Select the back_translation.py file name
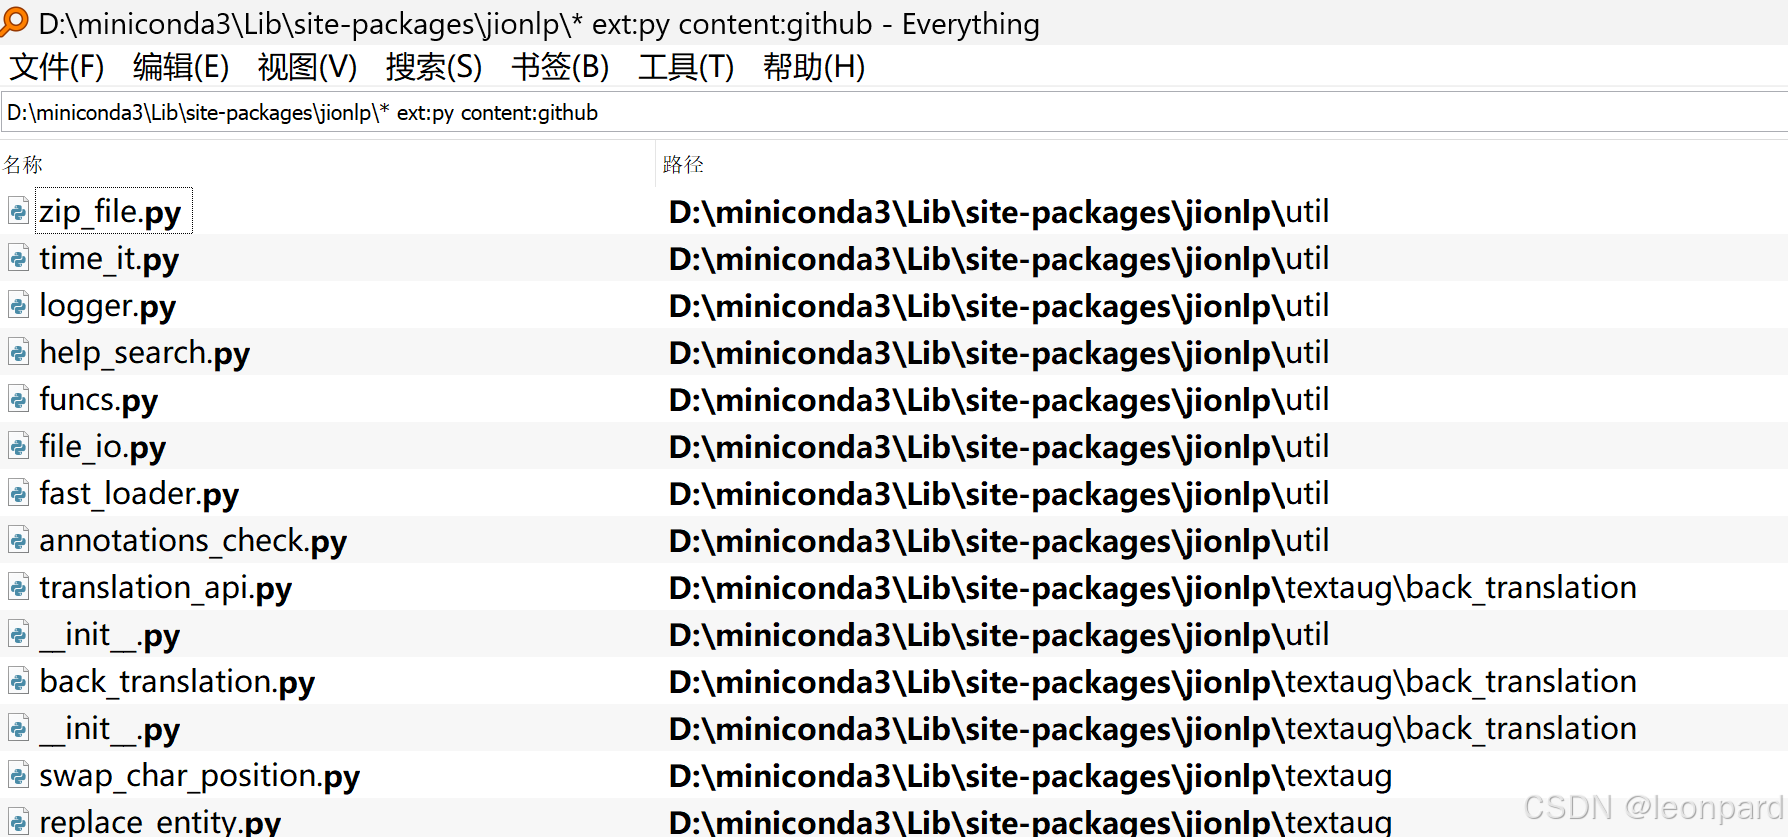The width and height of the screenshot is (1788, 837). point(177,682)
